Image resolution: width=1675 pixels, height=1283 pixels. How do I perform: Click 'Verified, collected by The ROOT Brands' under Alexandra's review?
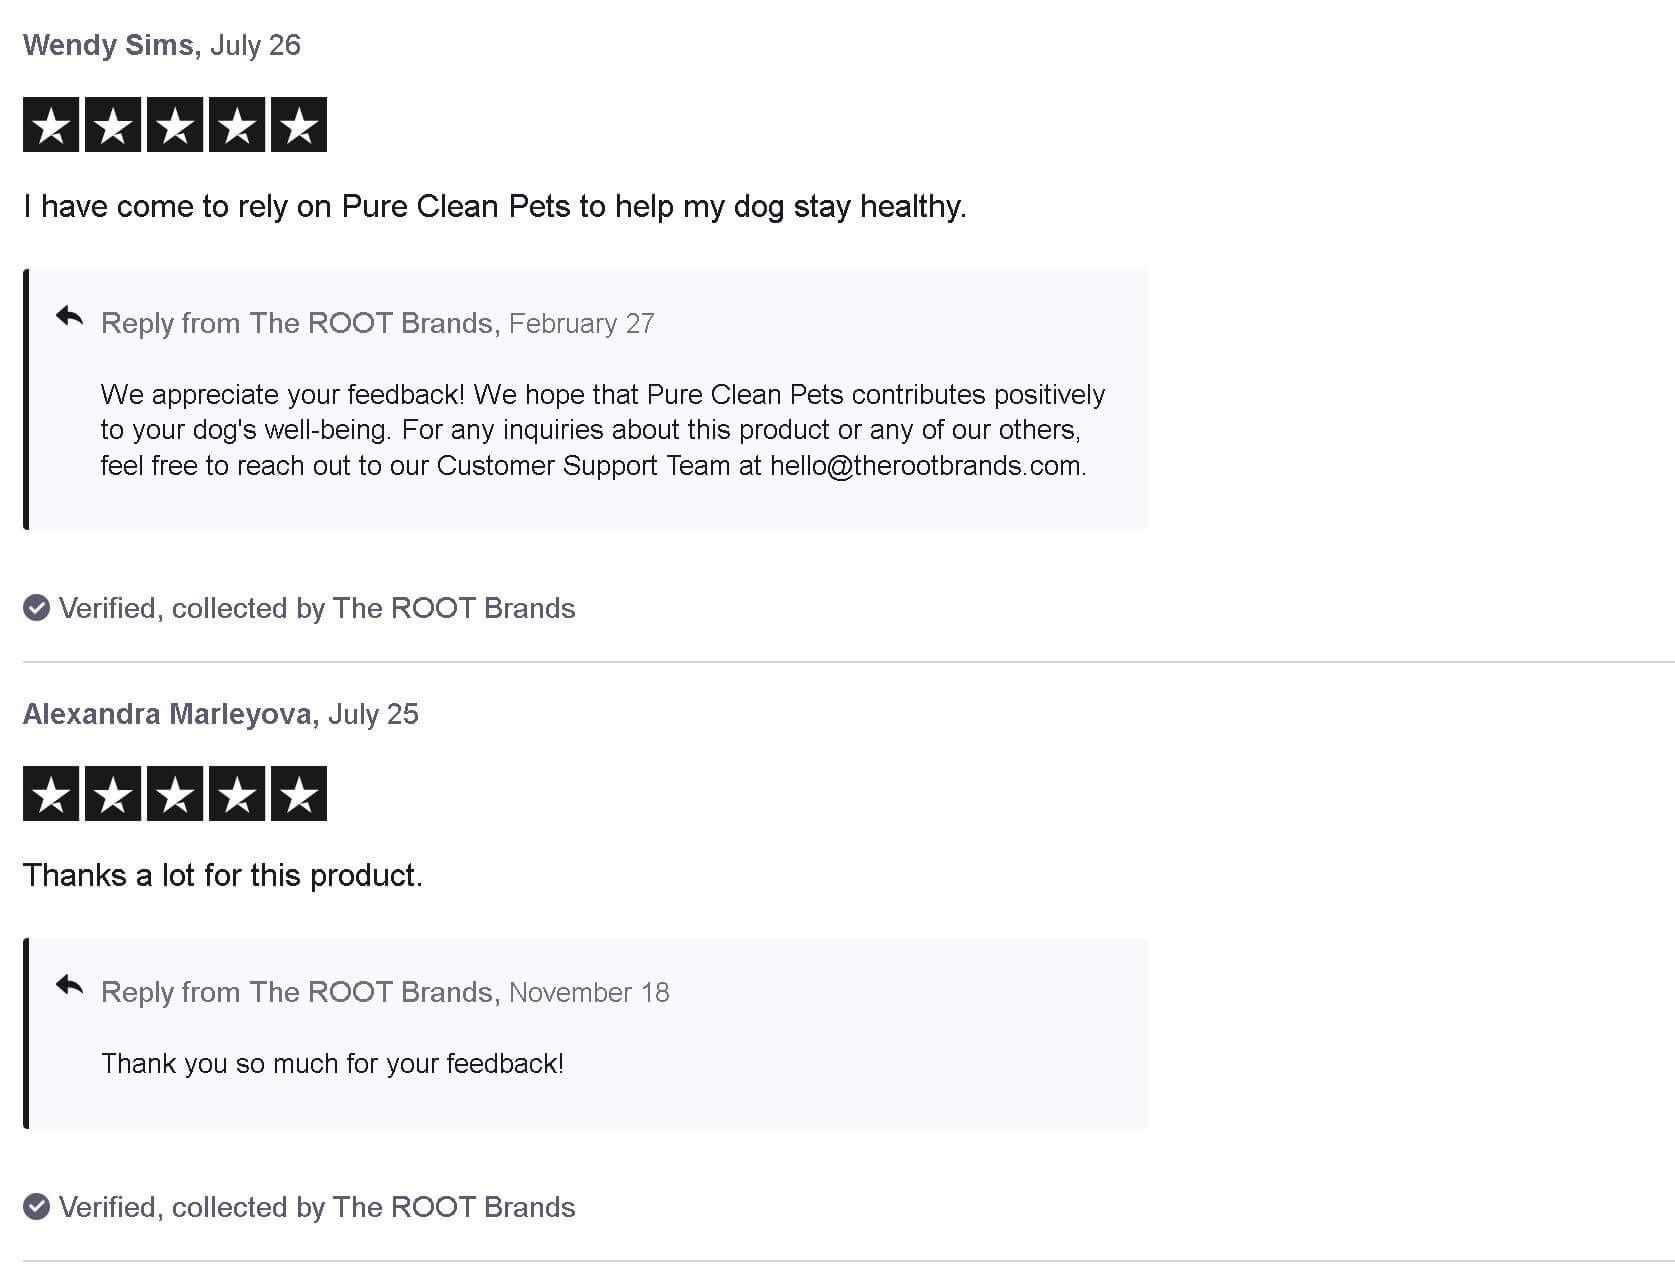(317, 1207)
